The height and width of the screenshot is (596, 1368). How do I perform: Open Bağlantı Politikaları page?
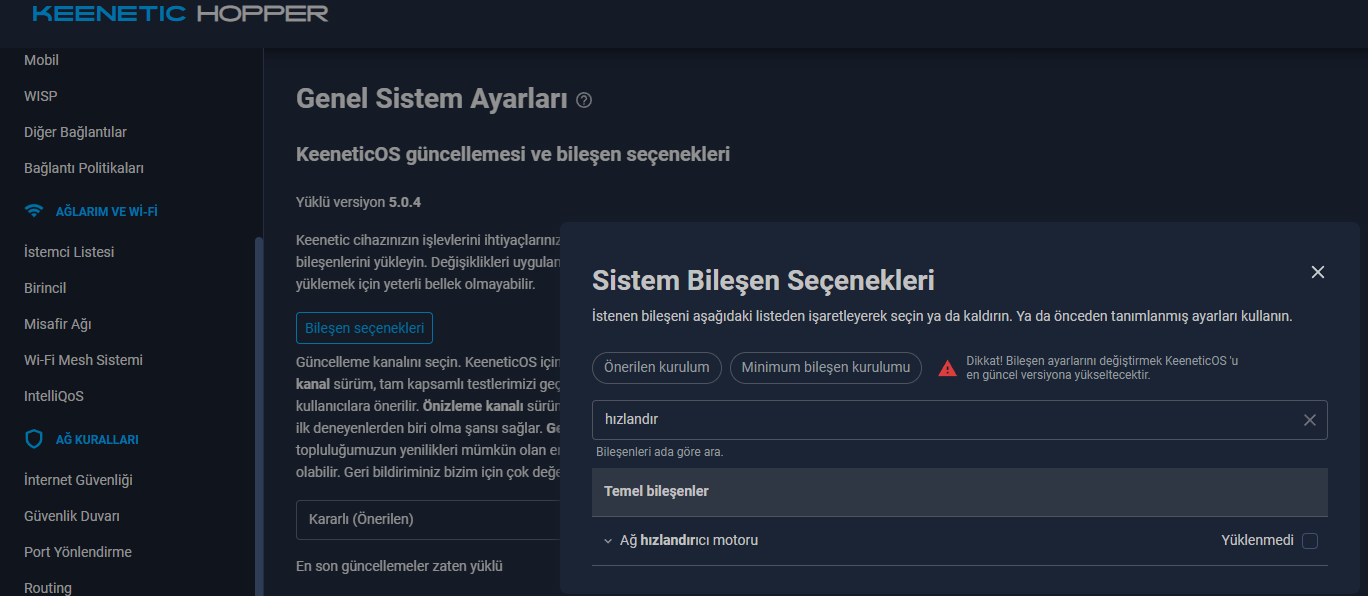pyautogui.click(x=84, y=168)
